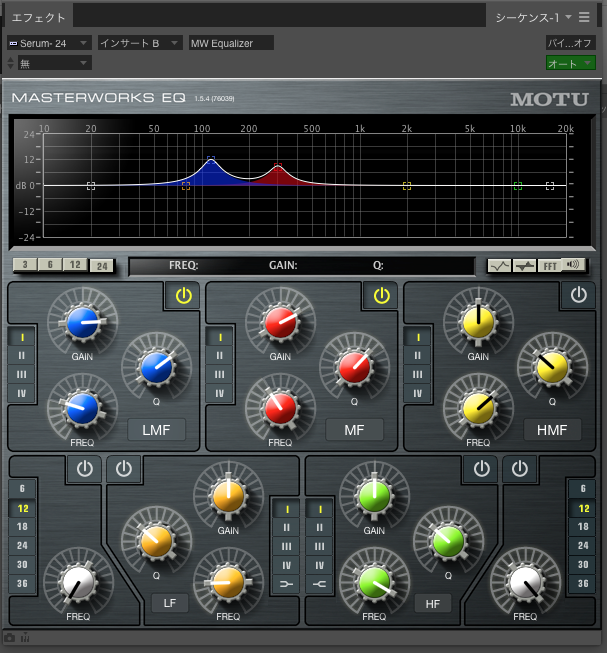
Task: Click the red MF frequency knob
Action: 280,409
